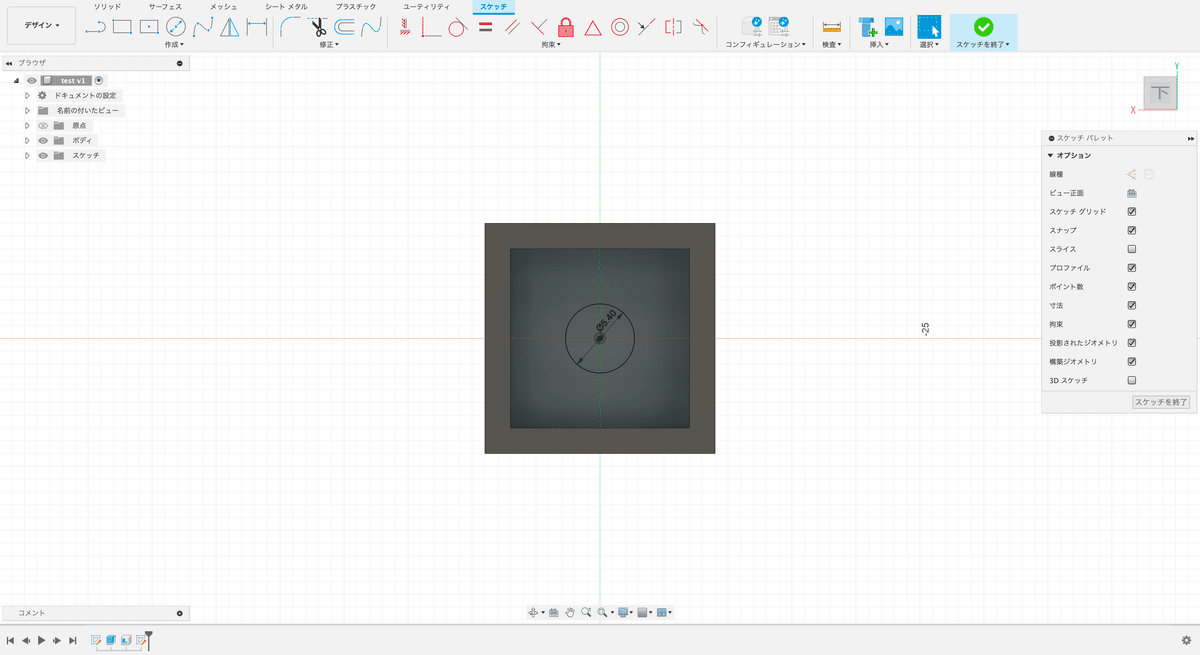Viewport: 1200px width, 655px height.
Task: Apply the Horizontal/Vertical constraint
Action: point(404,27)
